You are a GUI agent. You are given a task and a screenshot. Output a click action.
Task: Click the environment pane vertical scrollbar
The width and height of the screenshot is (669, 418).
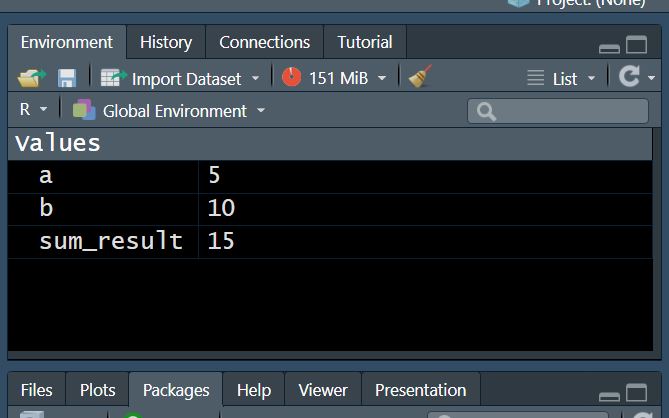(657, 239)
